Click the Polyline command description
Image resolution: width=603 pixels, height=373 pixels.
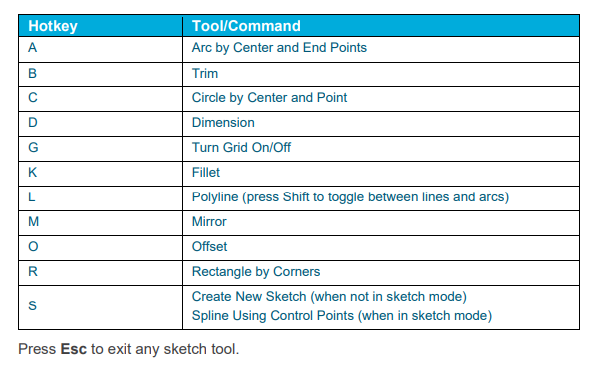[350, 197]
